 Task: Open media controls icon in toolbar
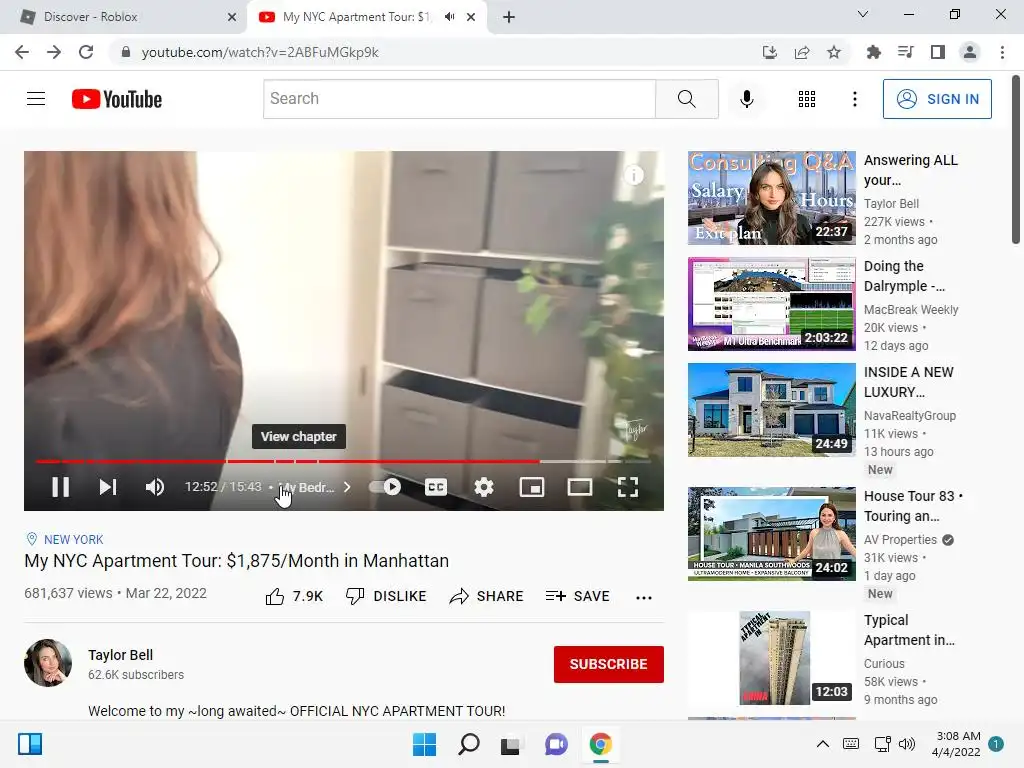[905, 52]
